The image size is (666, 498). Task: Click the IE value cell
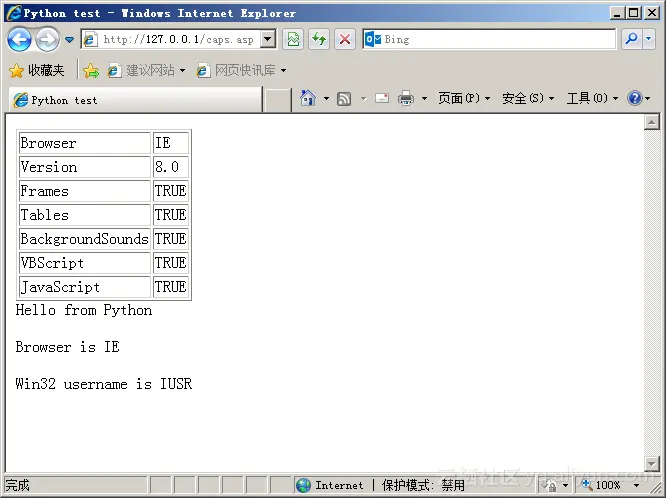(x=171, y=143)
